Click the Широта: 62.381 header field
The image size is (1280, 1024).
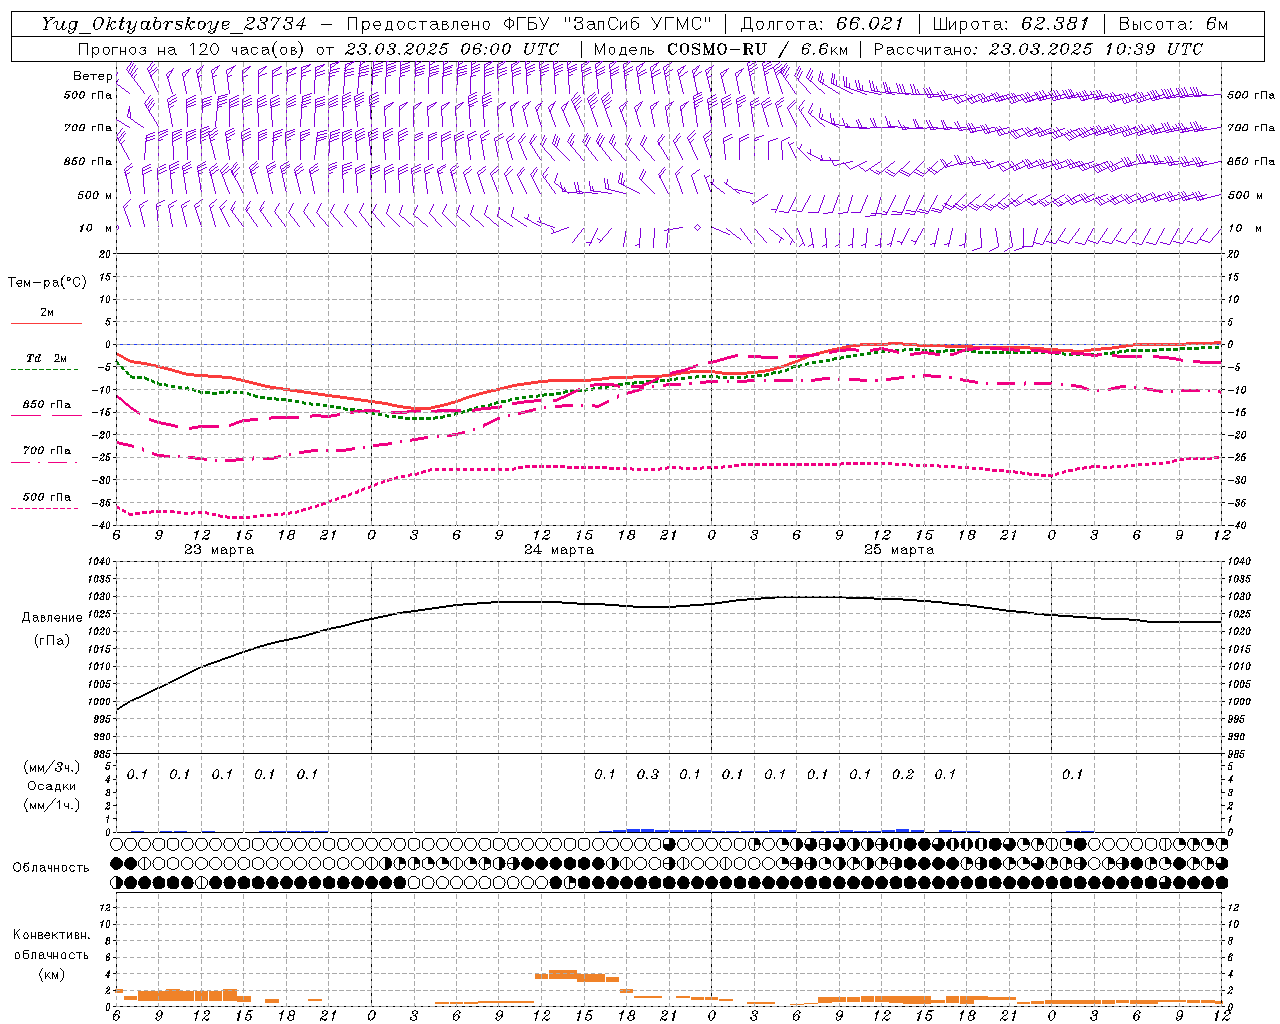[x=1012, y=24]
